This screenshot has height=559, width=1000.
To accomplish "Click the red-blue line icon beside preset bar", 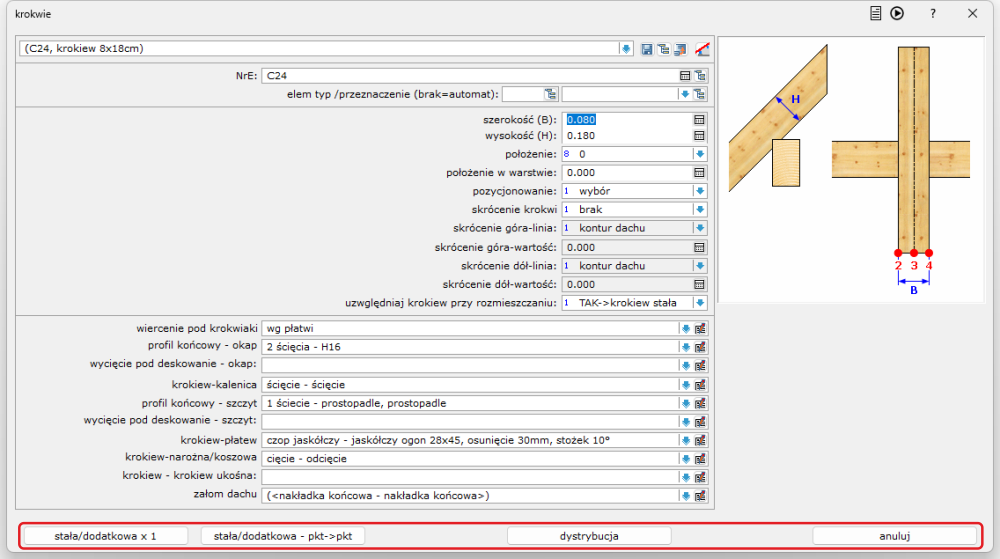I will (x=701, y=48).
